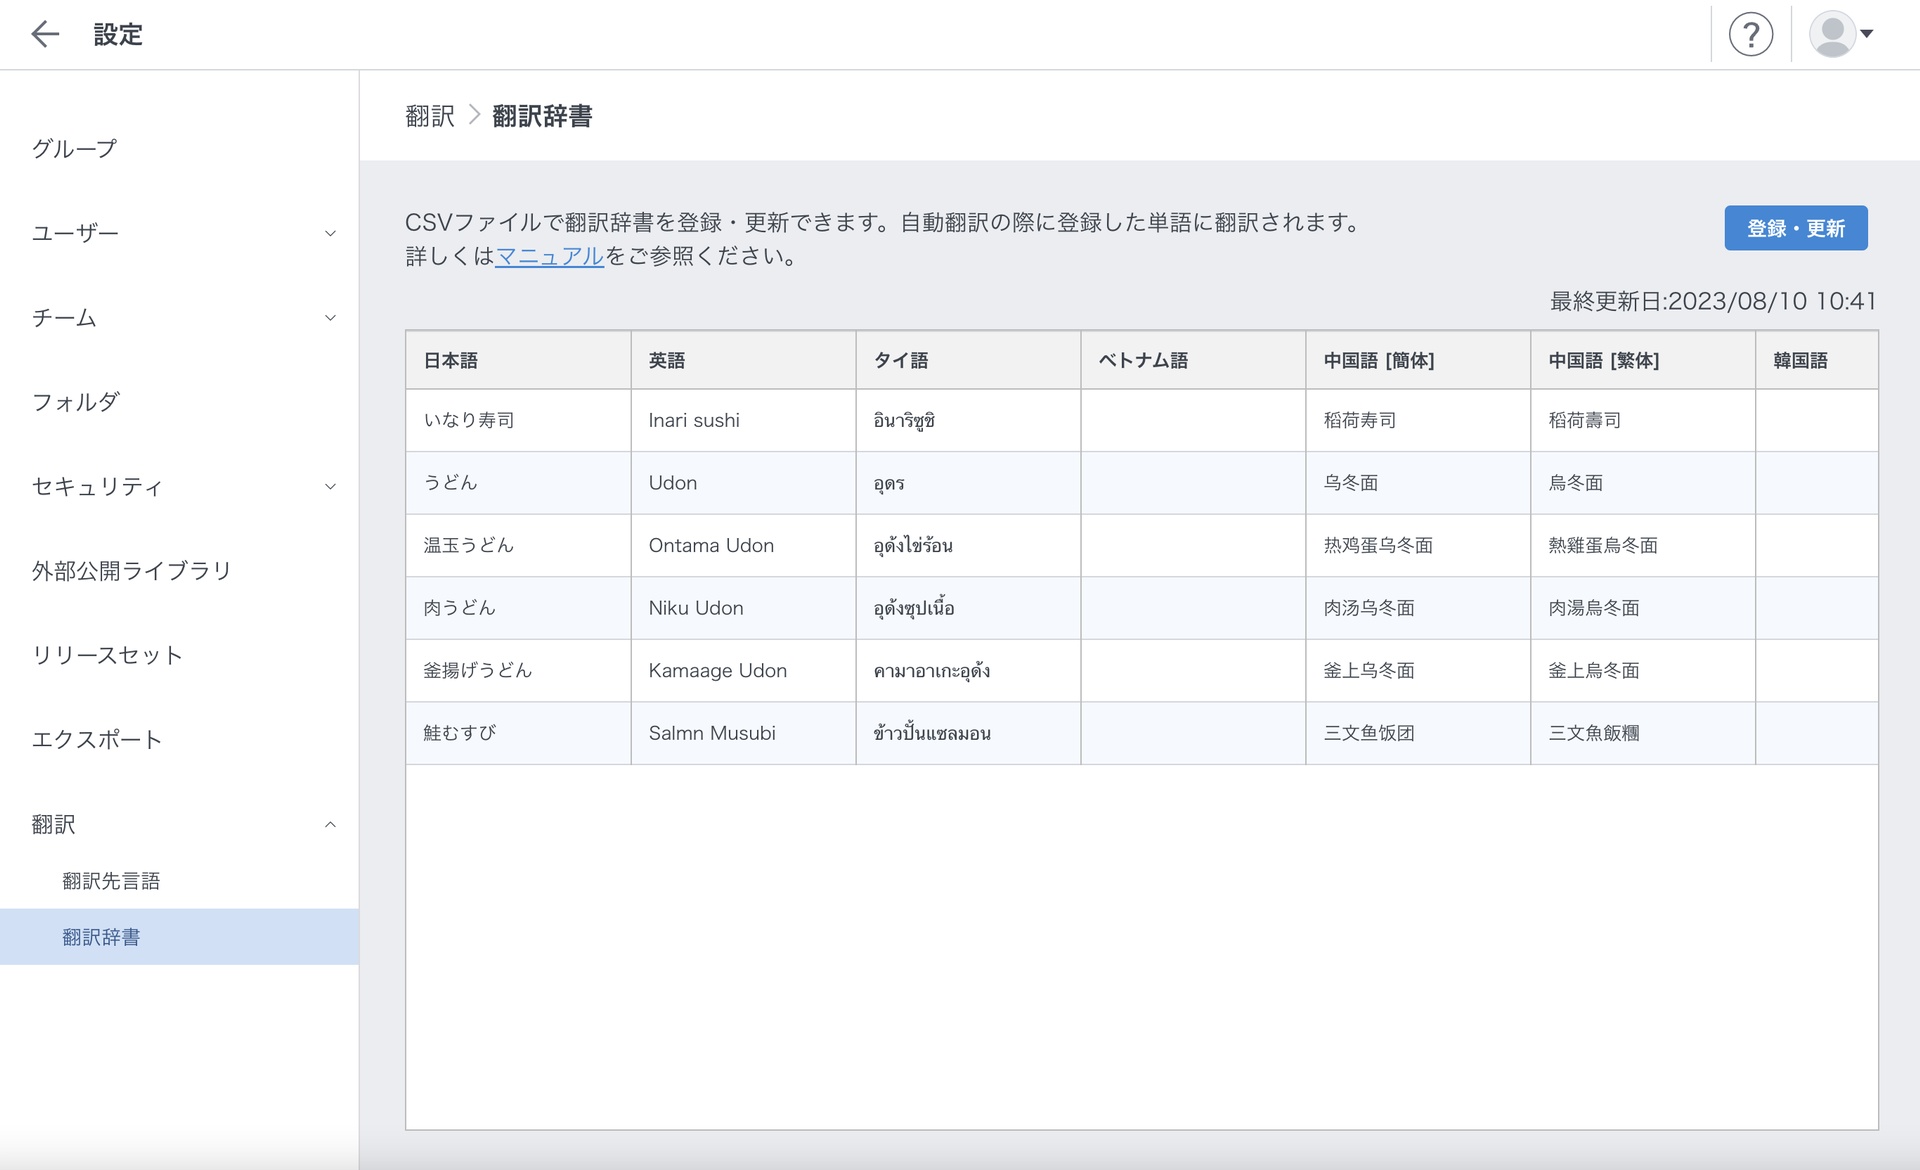Image resolution: width=1920 pixels, height=1170 pixels.
Task: Open the help question mark icon
Action: [x=1750, y=35]
